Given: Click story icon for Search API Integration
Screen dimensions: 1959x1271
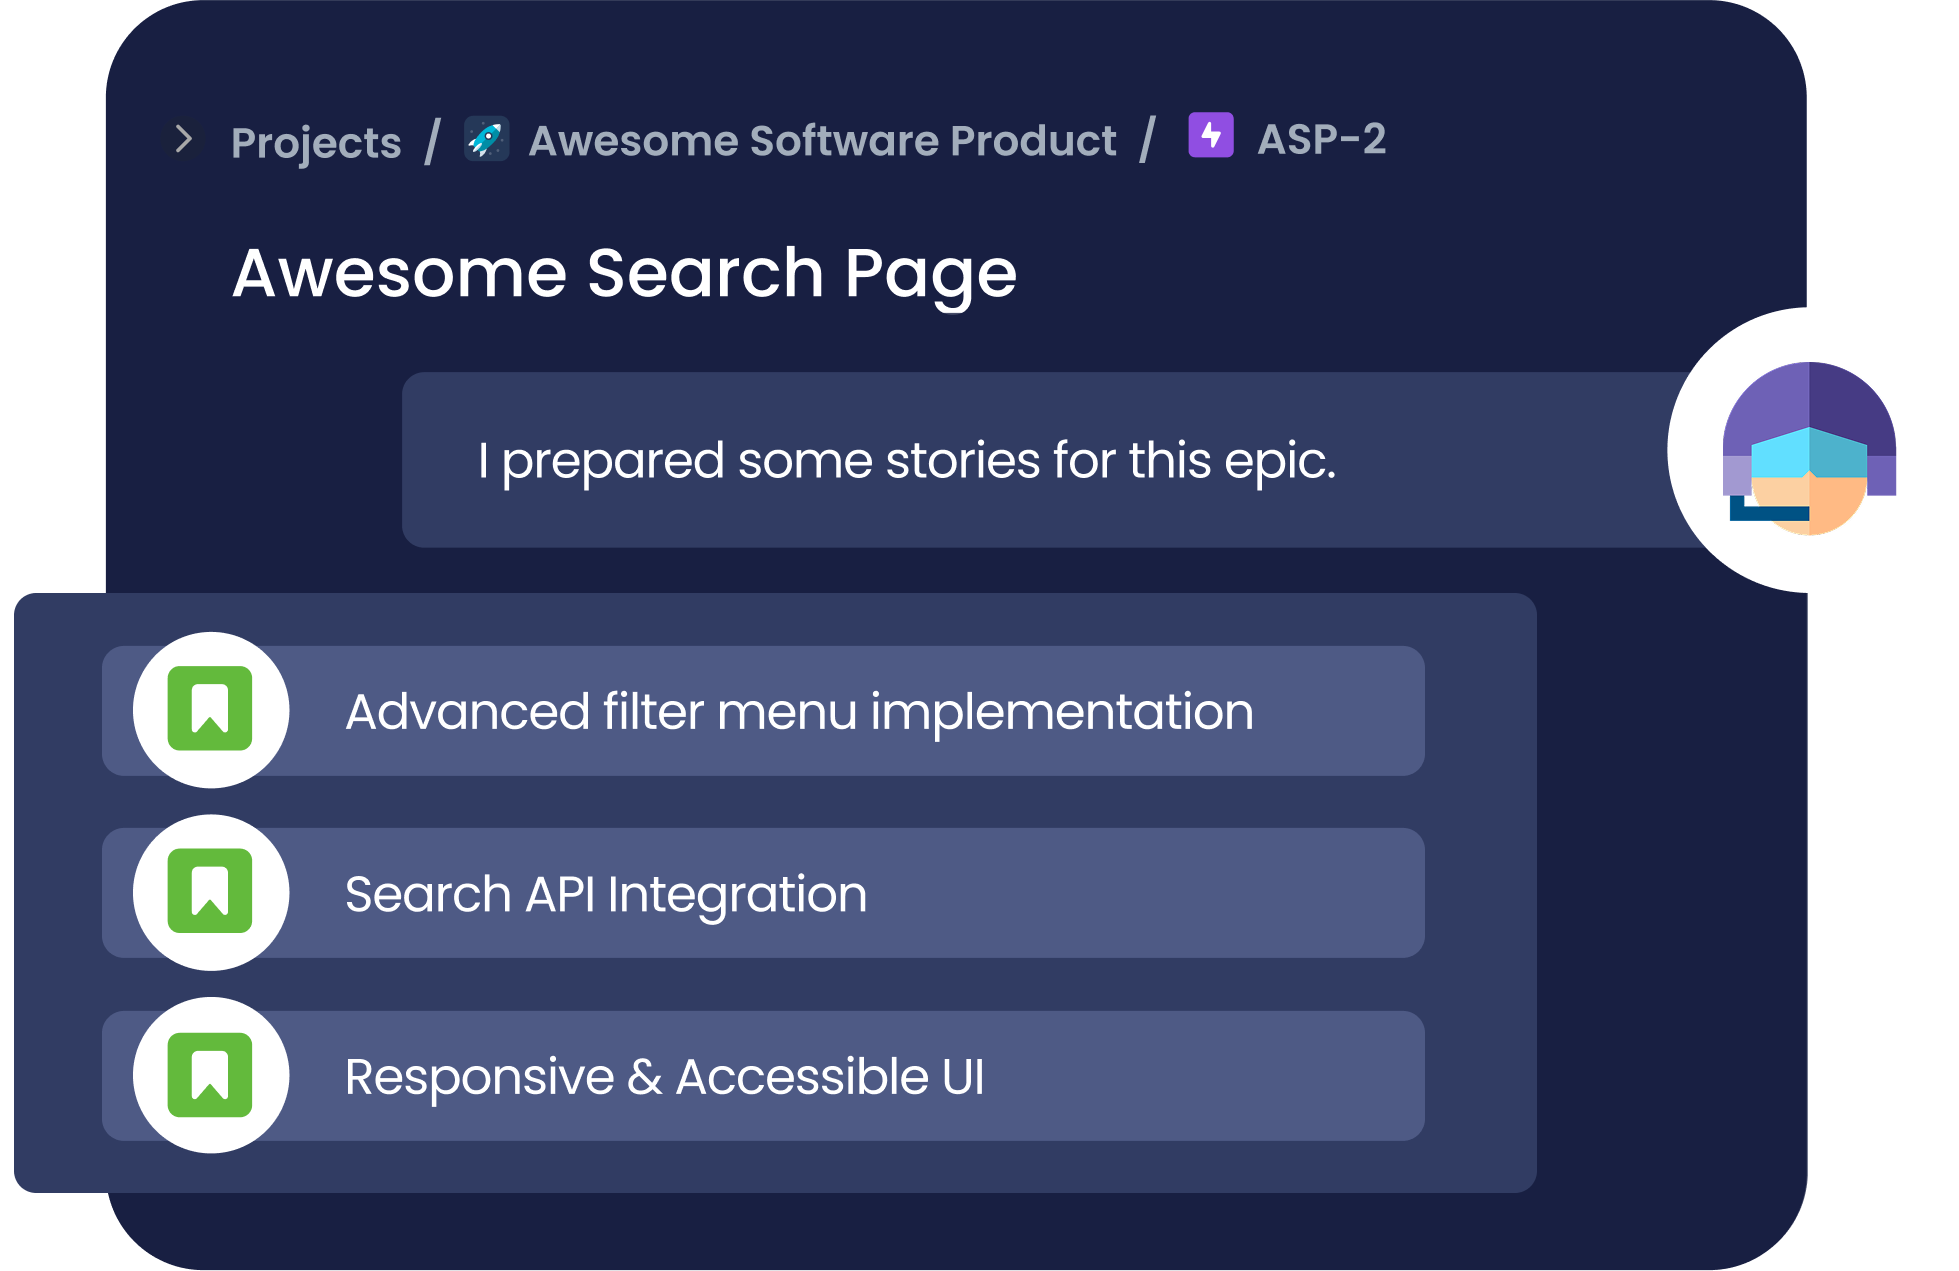Looking at the screenshot, I should click(x=210, y=891).
